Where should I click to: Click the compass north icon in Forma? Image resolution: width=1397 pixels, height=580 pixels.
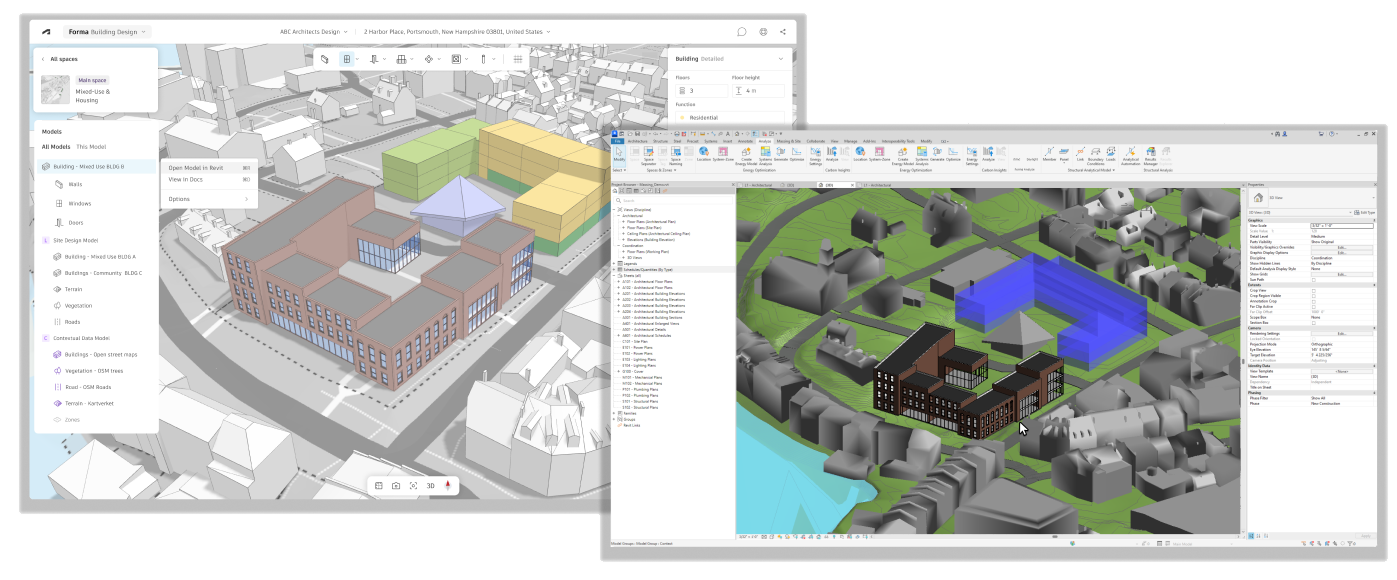pyautogui.click(x=448, y=485)
